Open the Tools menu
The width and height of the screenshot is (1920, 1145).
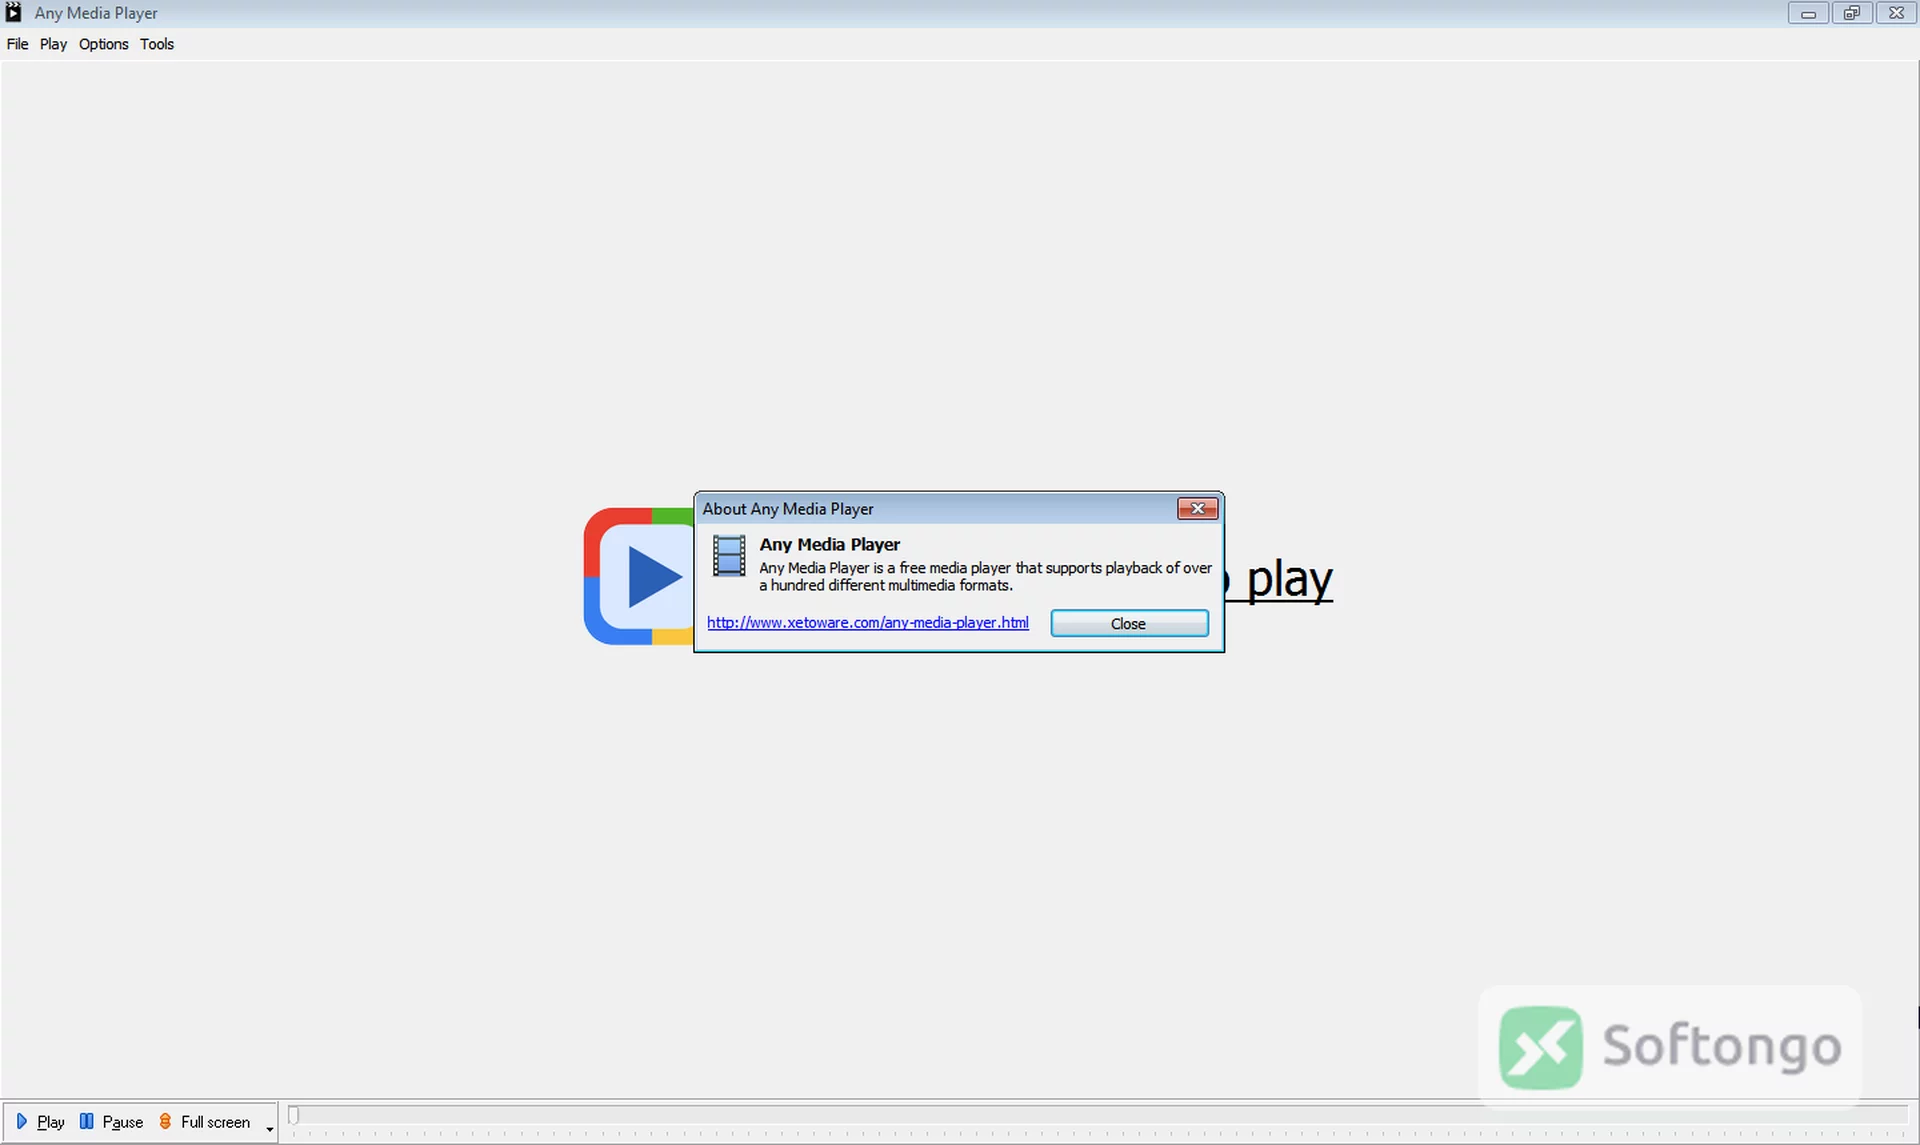click(x=157, y=44)
